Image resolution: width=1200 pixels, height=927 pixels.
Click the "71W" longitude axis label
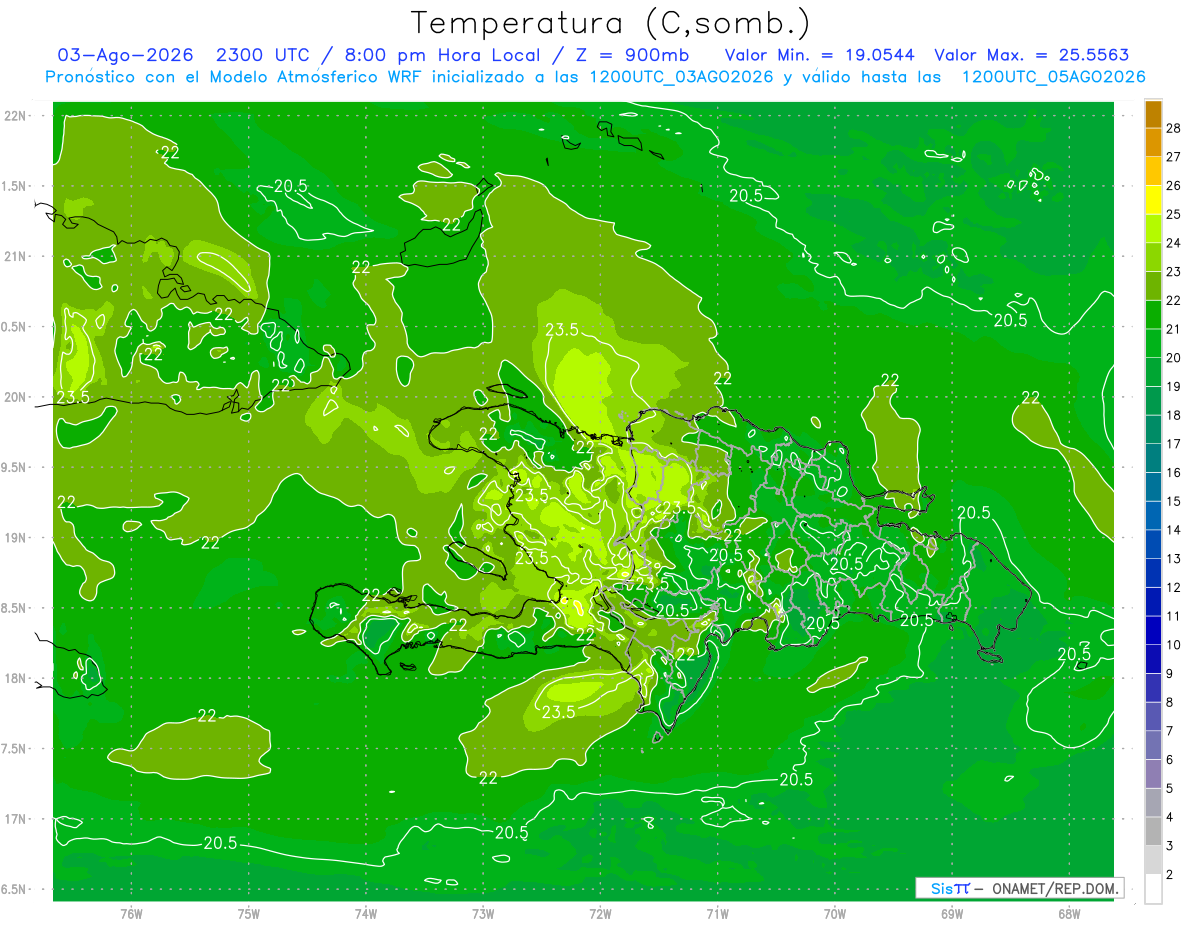click(x=717, y=913)
